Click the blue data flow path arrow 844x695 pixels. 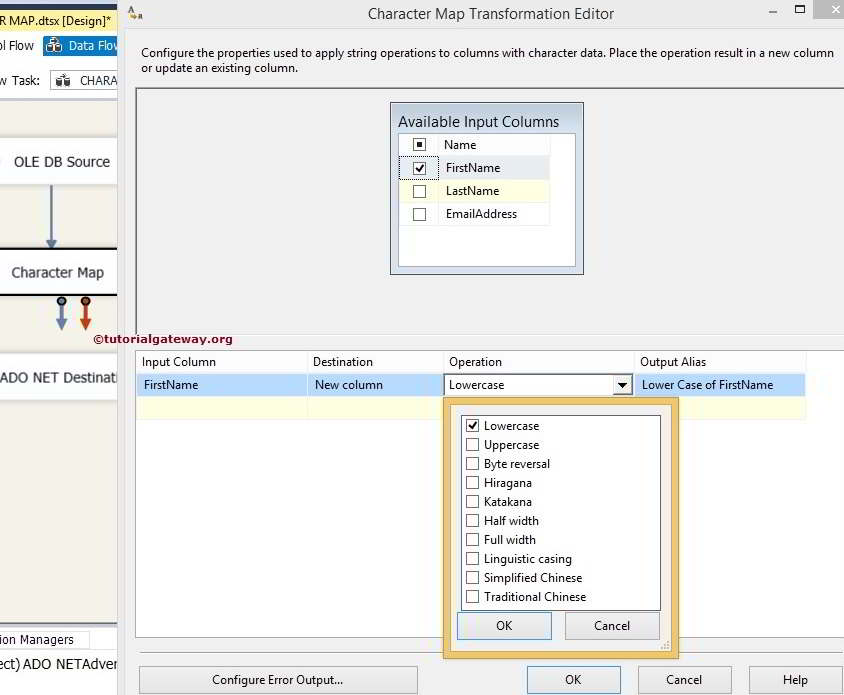(x=60, y=315)
